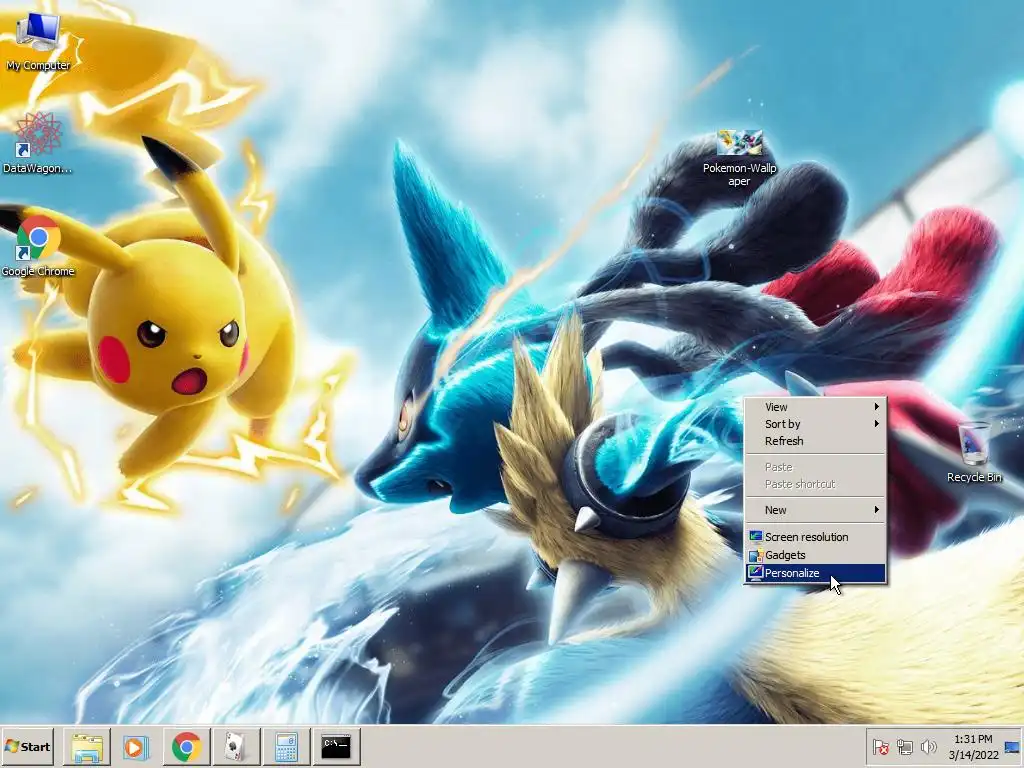Open Chrome from the taskbar
Image resolution: width=1024 pixels, height=768 pixels.
[186, 746]
